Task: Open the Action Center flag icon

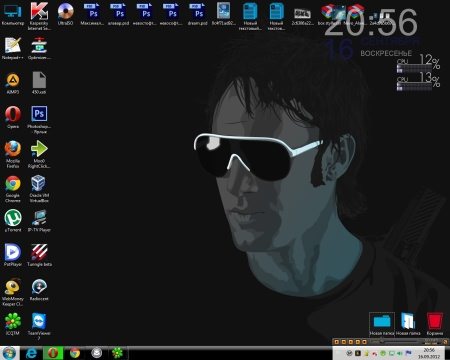Action: [x=408, y=353]
